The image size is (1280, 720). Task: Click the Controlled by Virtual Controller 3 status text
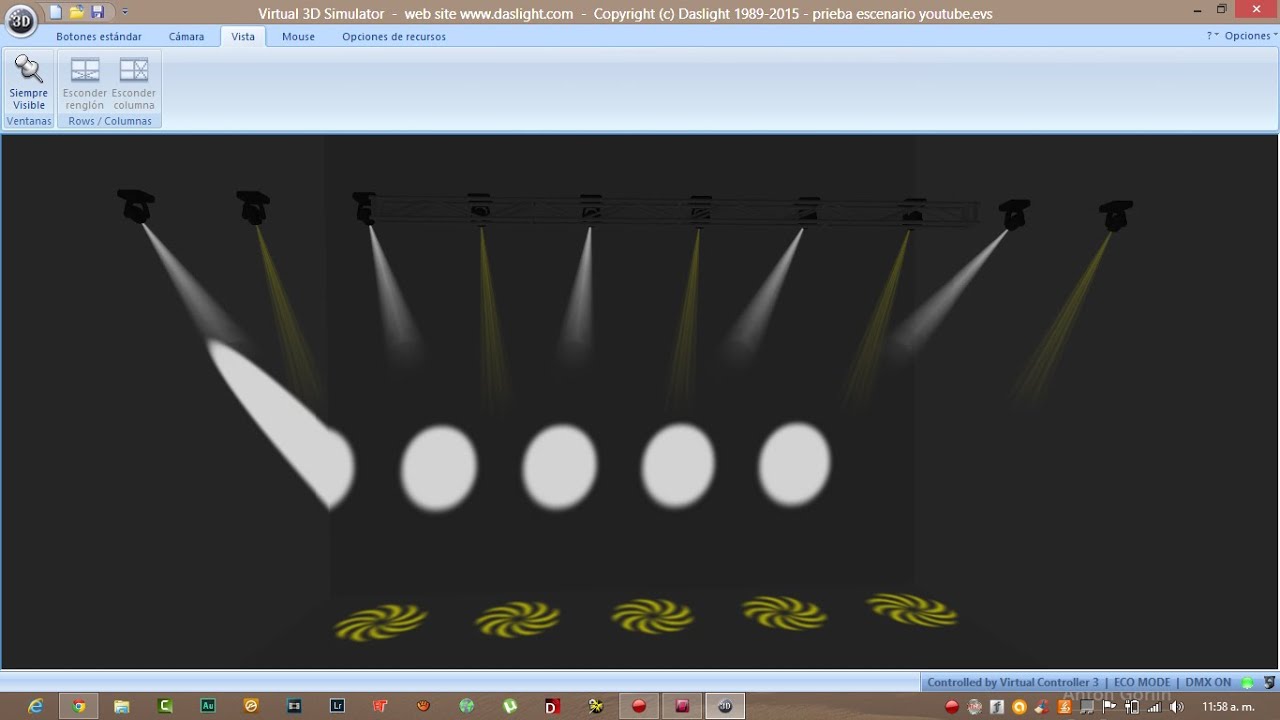coord(1012,682)
